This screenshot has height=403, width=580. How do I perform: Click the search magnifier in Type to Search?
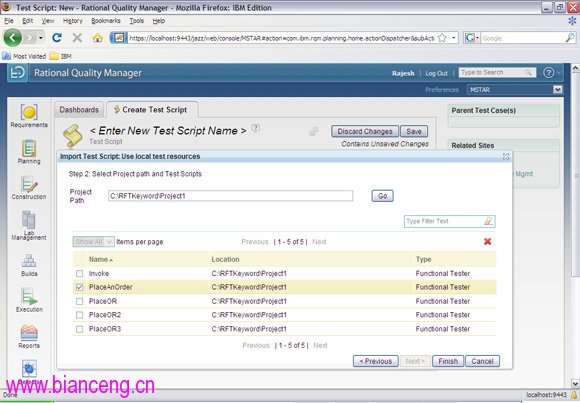click(528, 73)
